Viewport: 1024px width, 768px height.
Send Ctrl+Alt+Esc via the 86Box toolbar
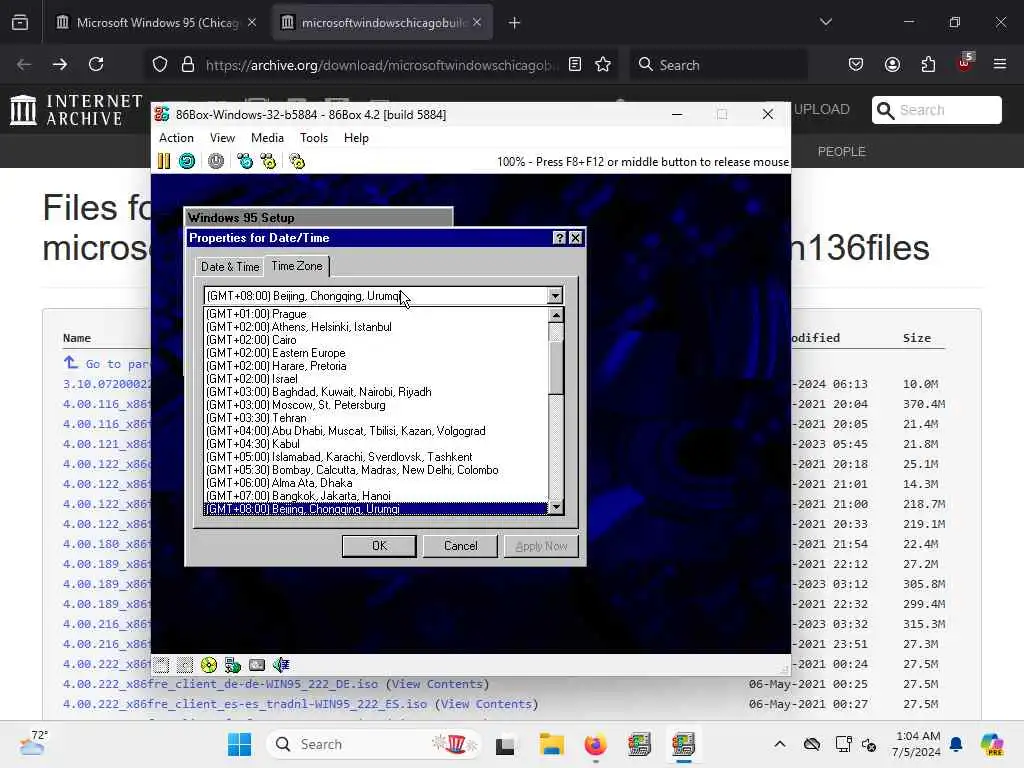point(268,161)
